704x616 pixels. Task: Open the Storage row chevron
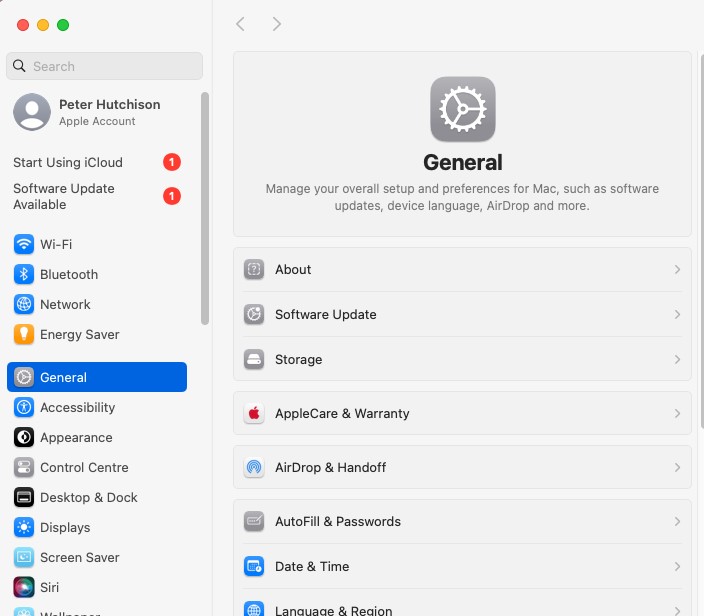(x=677, y=359)
